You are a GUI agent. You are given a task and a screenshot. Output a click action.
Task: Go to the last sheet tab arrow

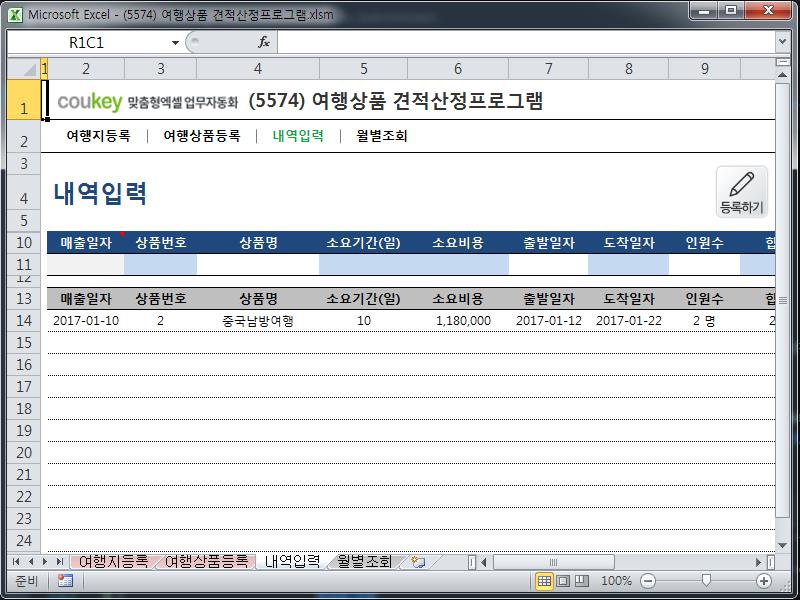pyautogui.click(x=60, y=562)
